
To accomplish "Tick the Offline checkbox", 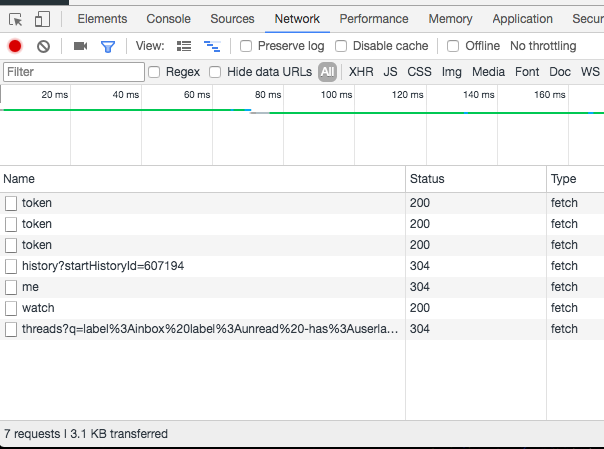I will [453, 46].
